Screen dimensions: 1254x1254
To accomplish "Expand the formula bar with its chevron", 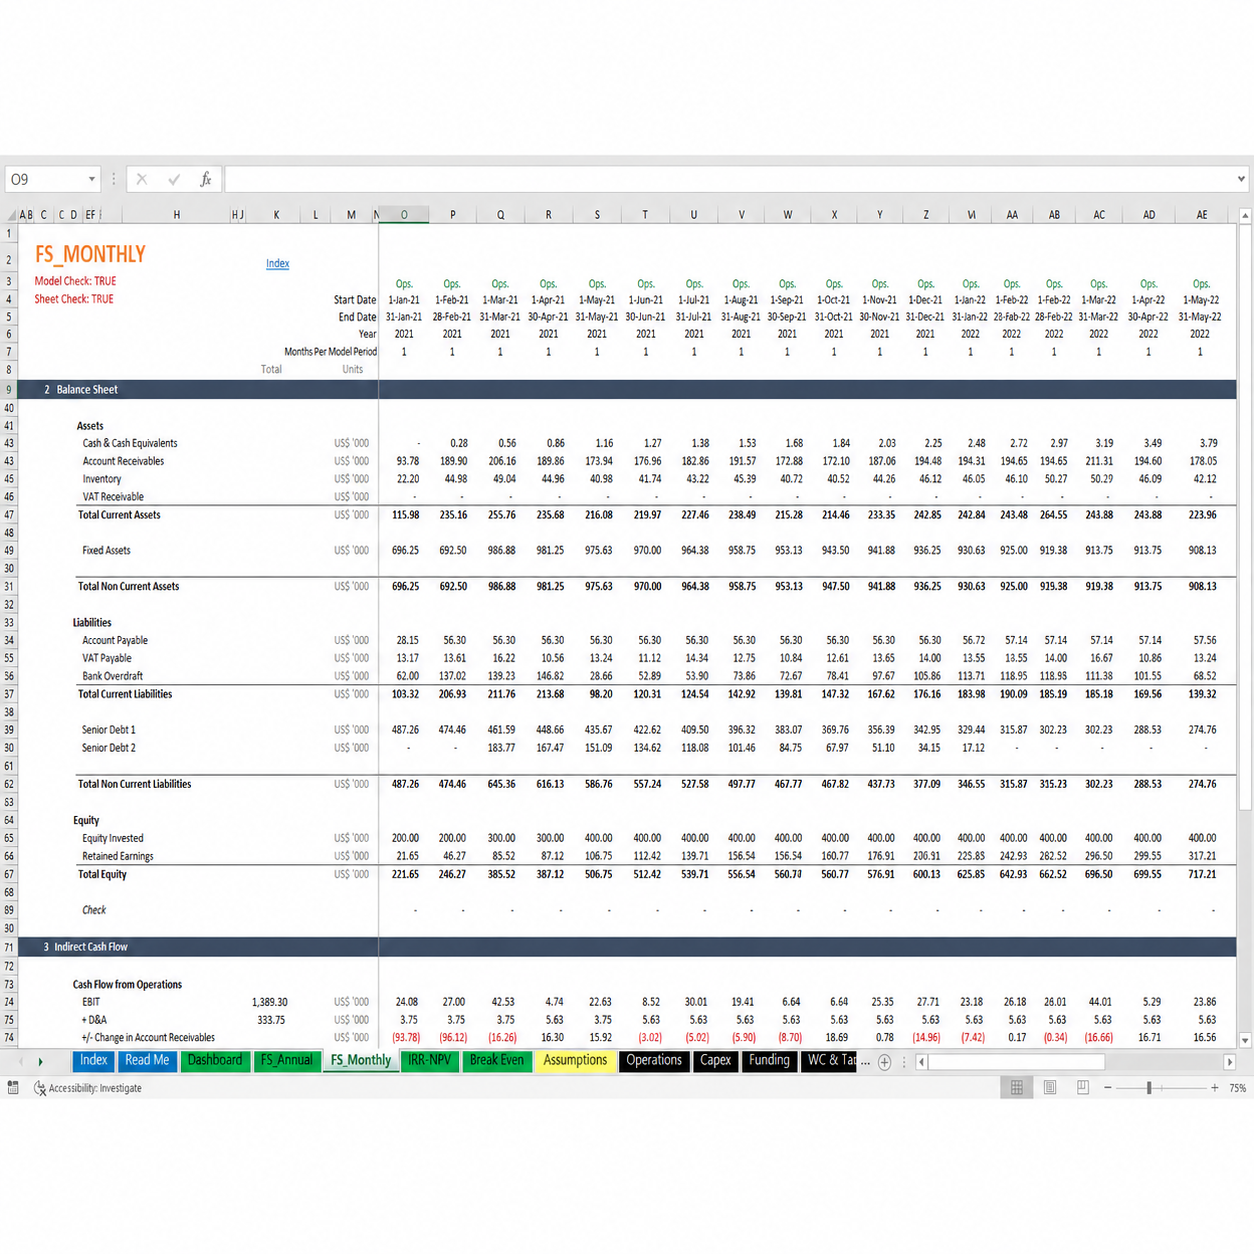I will pyautogui.click(x=1241, y=180).
